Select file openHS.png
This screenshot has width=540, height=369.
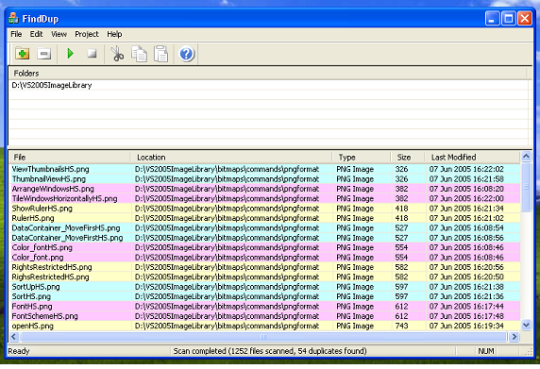32,326
